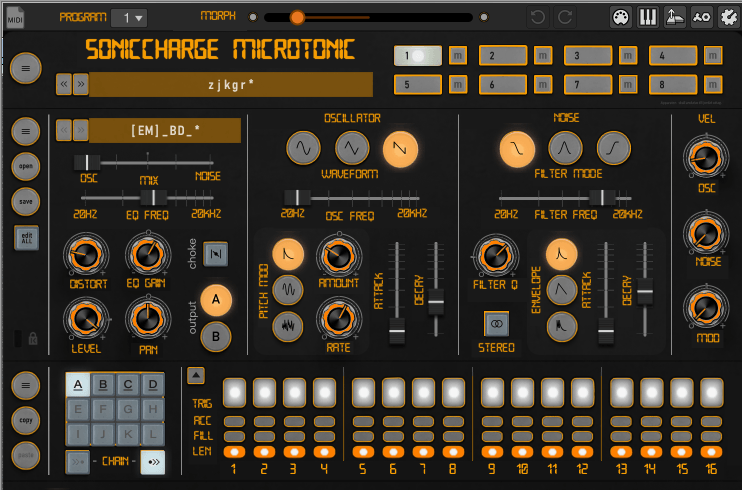Select the sawtooth oscillator waveform
The width and height of the screenshot is (742, 490).
point(400,149)
